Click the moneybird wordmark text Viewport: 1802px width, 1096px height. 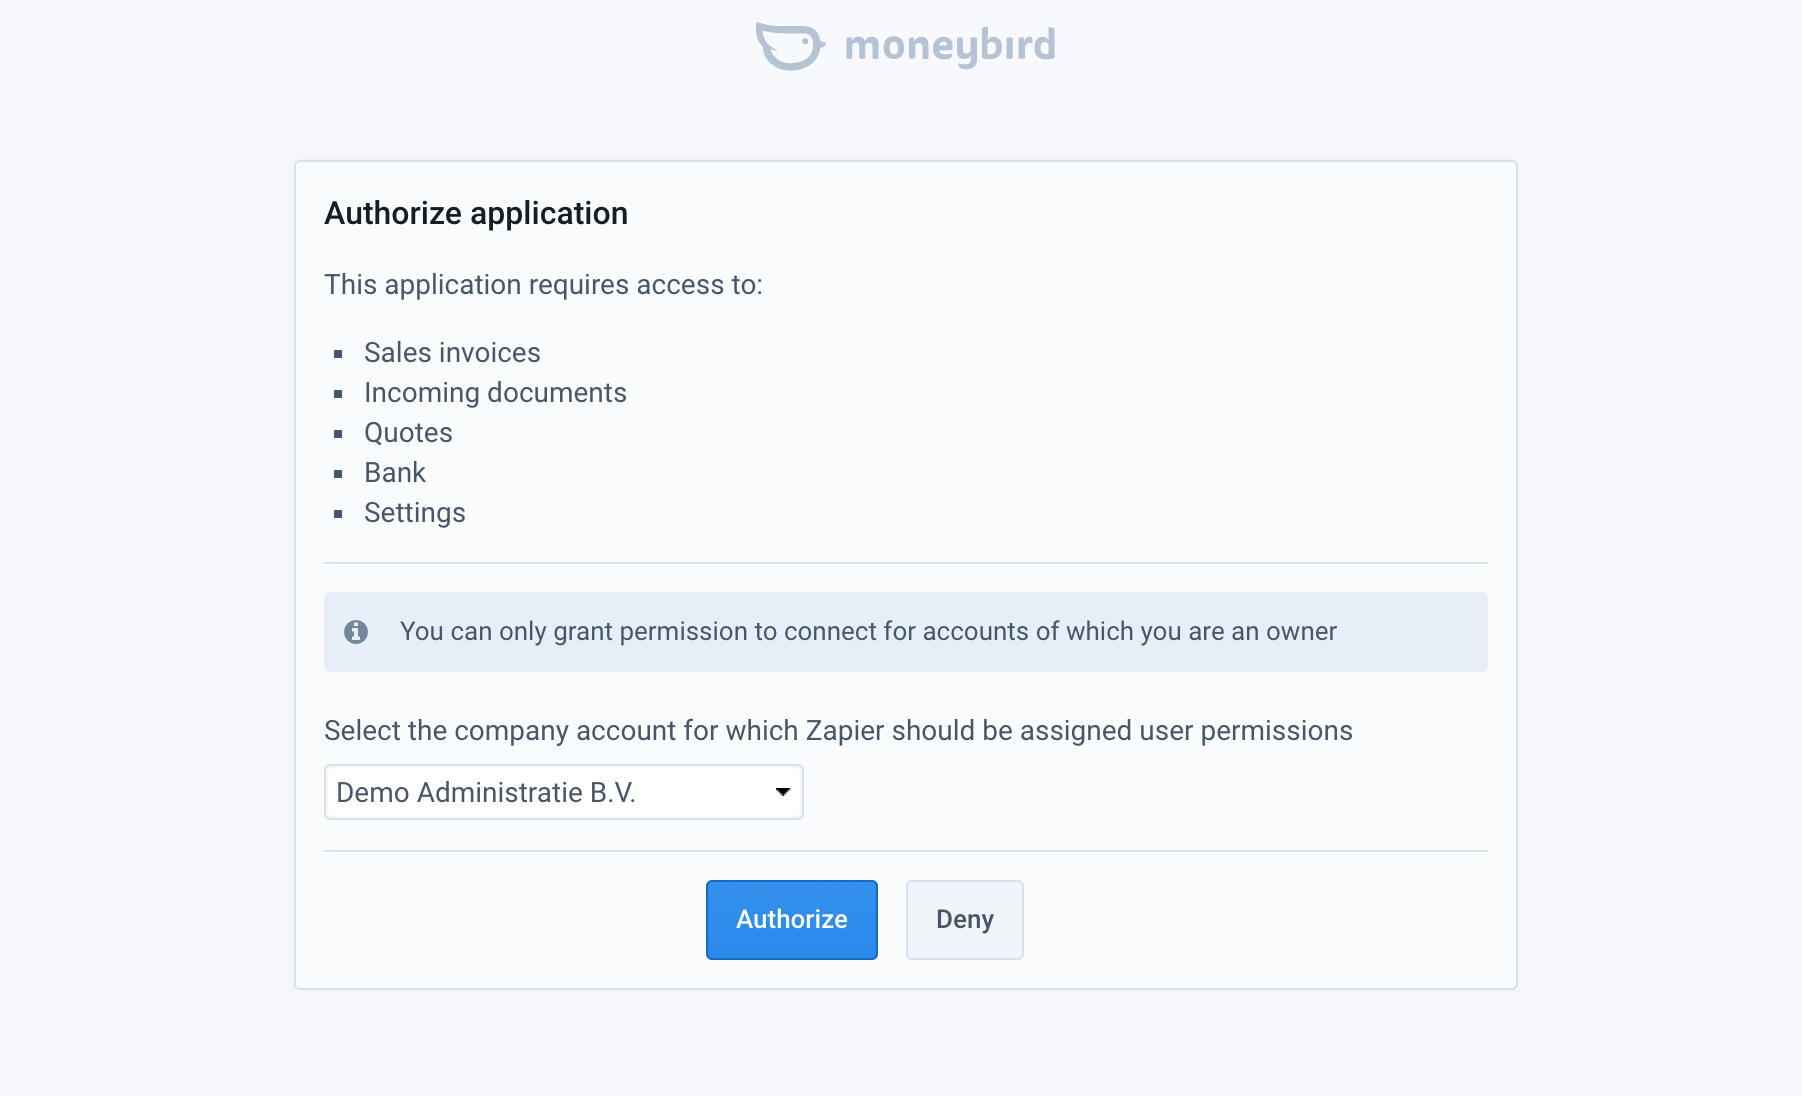pos(950,46)
